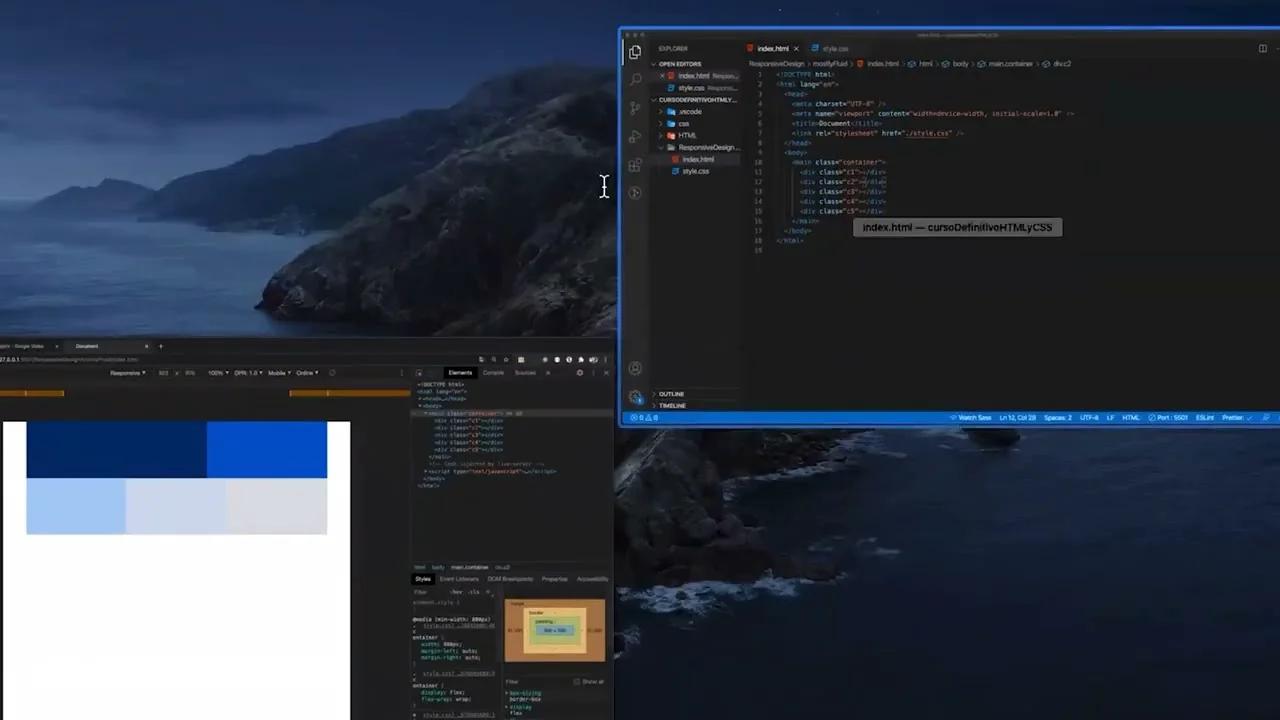The height and width of the screenshot is (720, 1280).
Task: Switch to the style.css editor tab
Action: pyautogui.click(x=834, y=48)
